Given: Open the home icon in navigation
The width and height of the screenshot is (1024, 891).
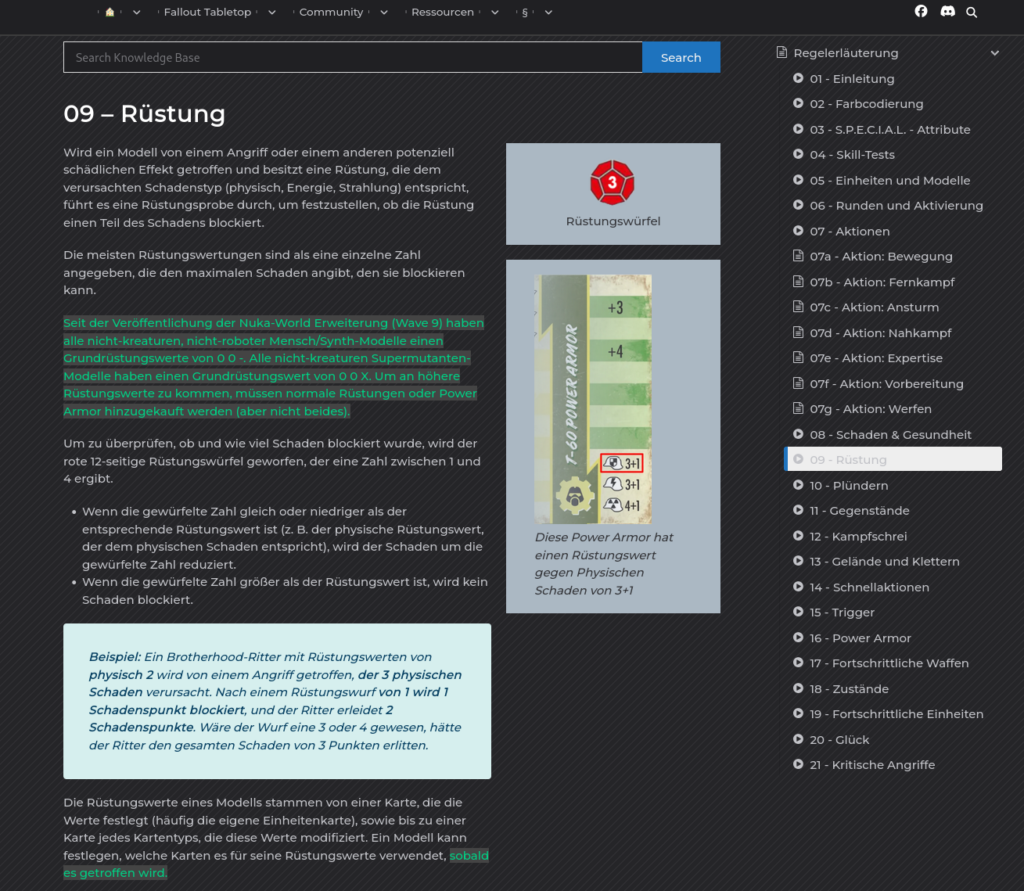Looking at the screenshot, I should pos(110,12).
